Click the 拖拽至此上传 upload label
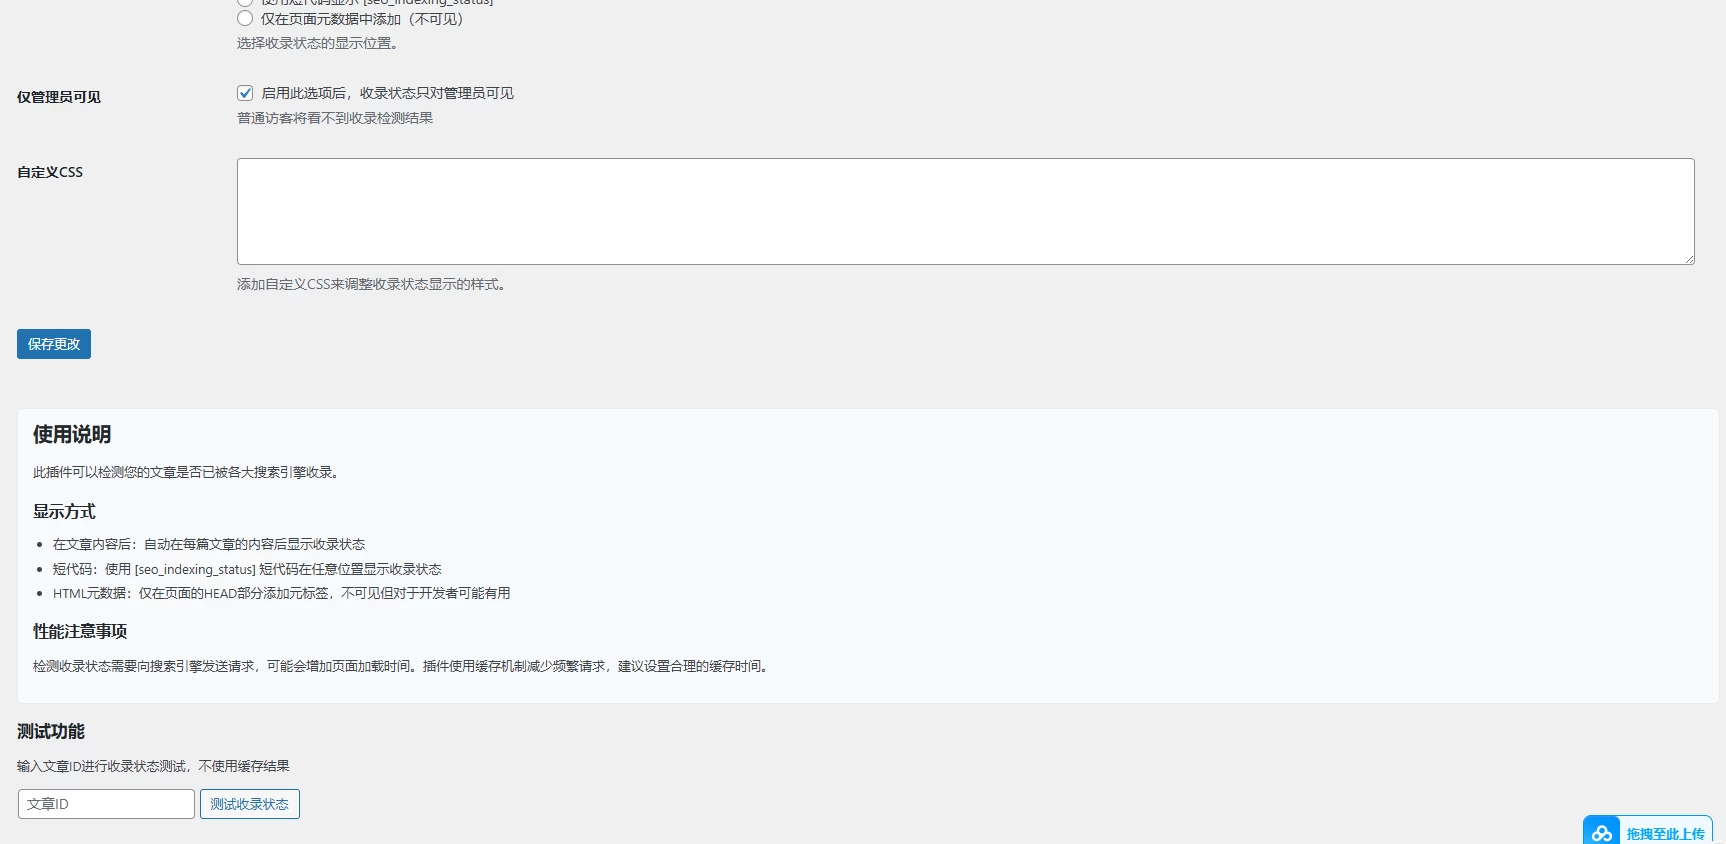1726x844 pixels. pos(1665,834)
